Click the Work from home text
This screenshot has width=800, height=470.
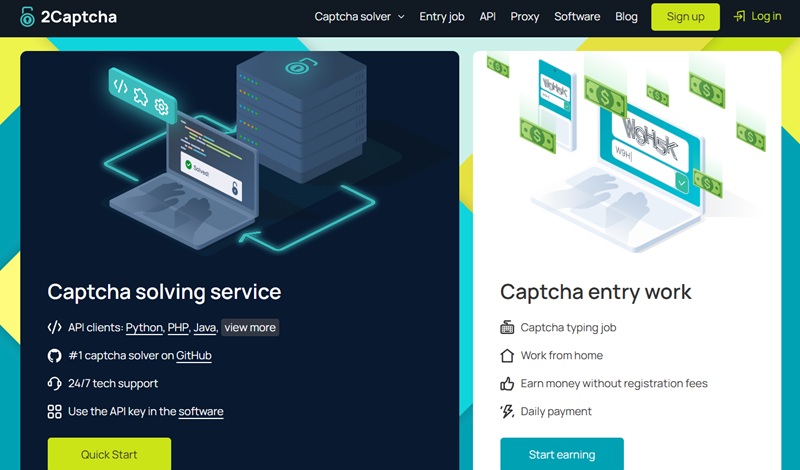click(562, 356)
